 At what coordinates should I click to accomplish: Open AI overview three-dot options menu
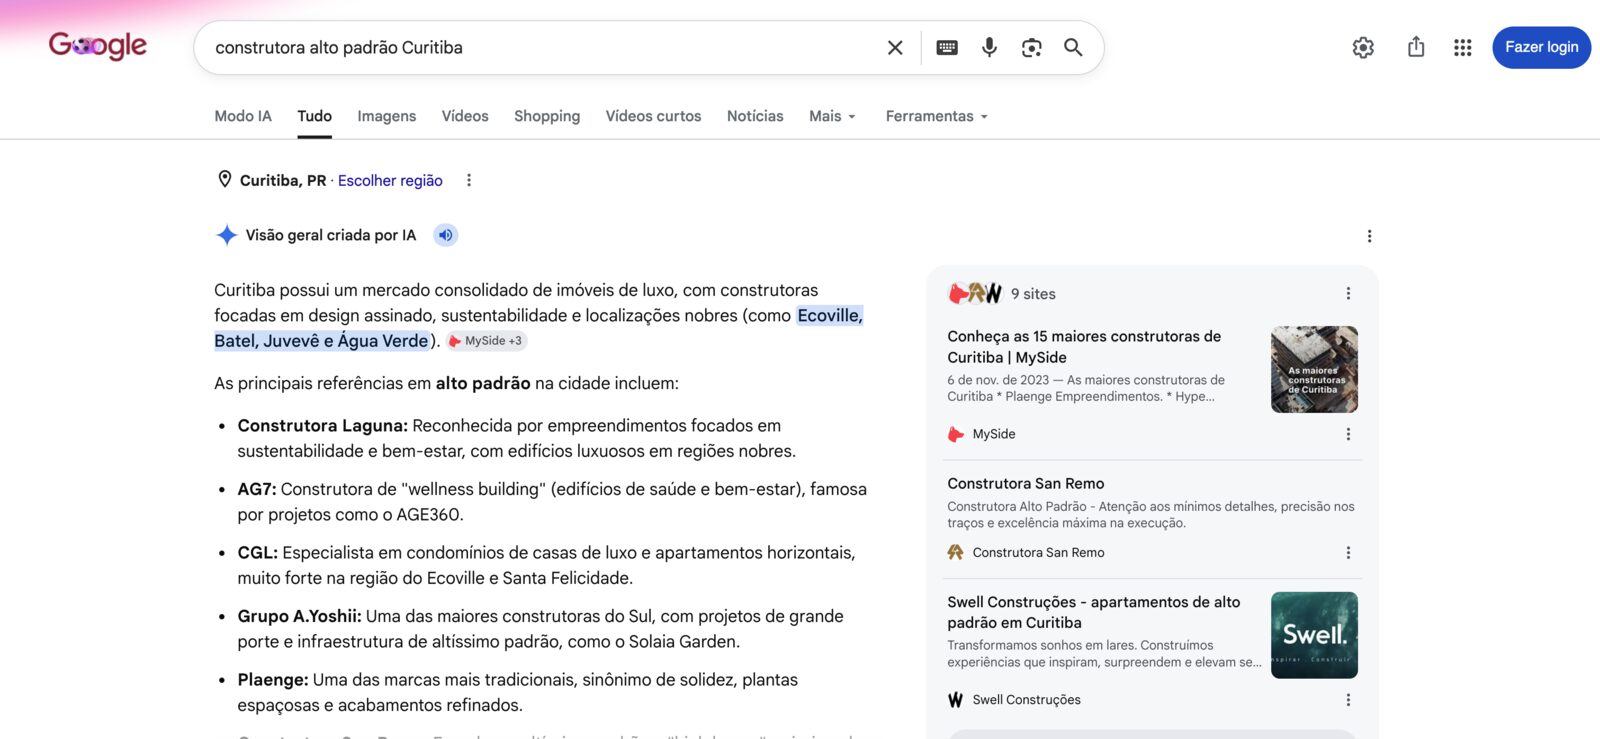click(x=1369, y=236)
